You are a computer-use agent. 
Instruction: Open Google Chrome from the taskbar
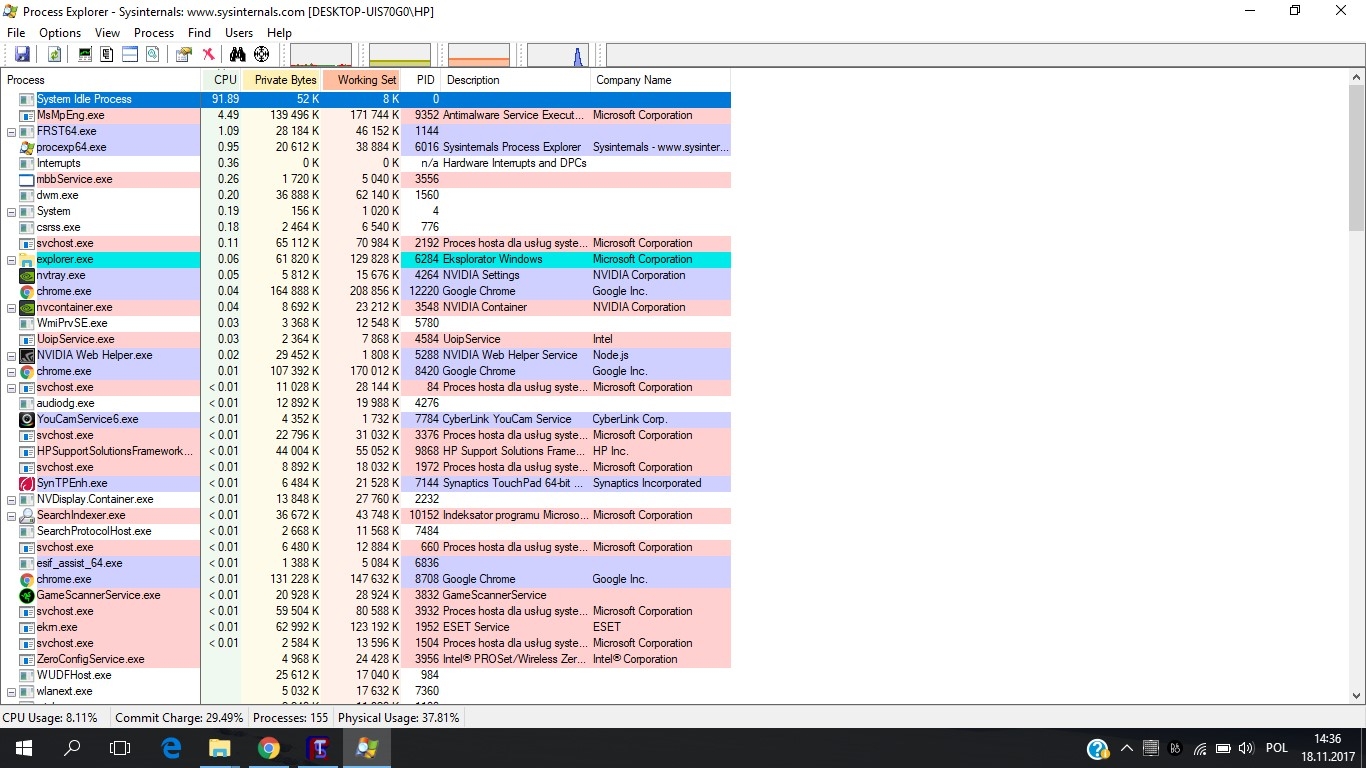click(x=268, y=747)
